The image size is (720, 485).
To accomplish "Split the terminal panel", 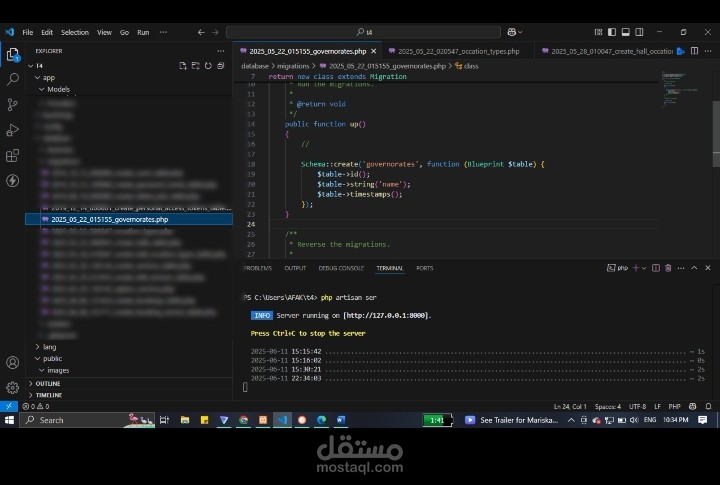I will (x=656, y=268).
